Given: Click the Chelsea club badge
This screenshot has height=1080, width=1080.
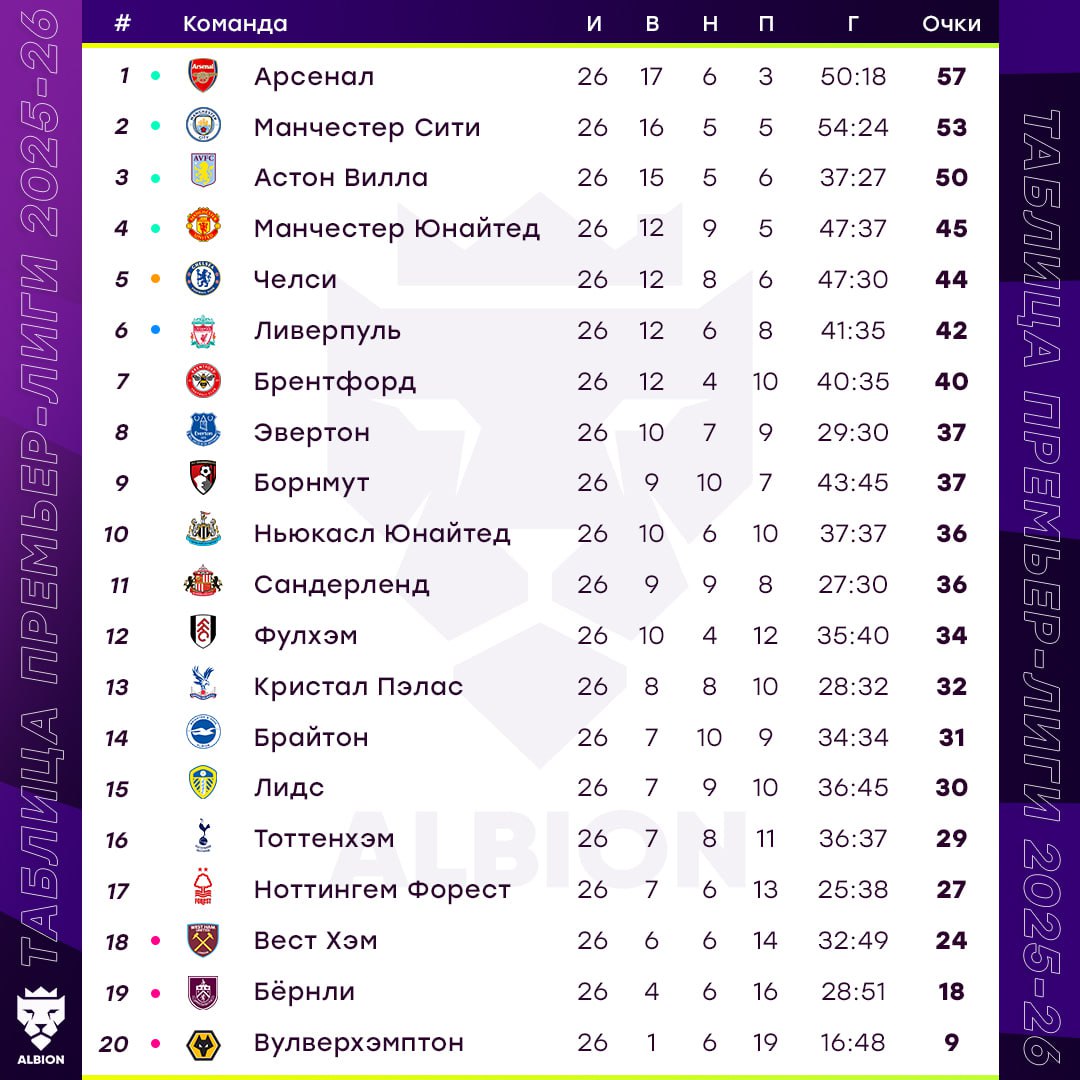Looking at the screenshot, I should [x=203, y=279].
